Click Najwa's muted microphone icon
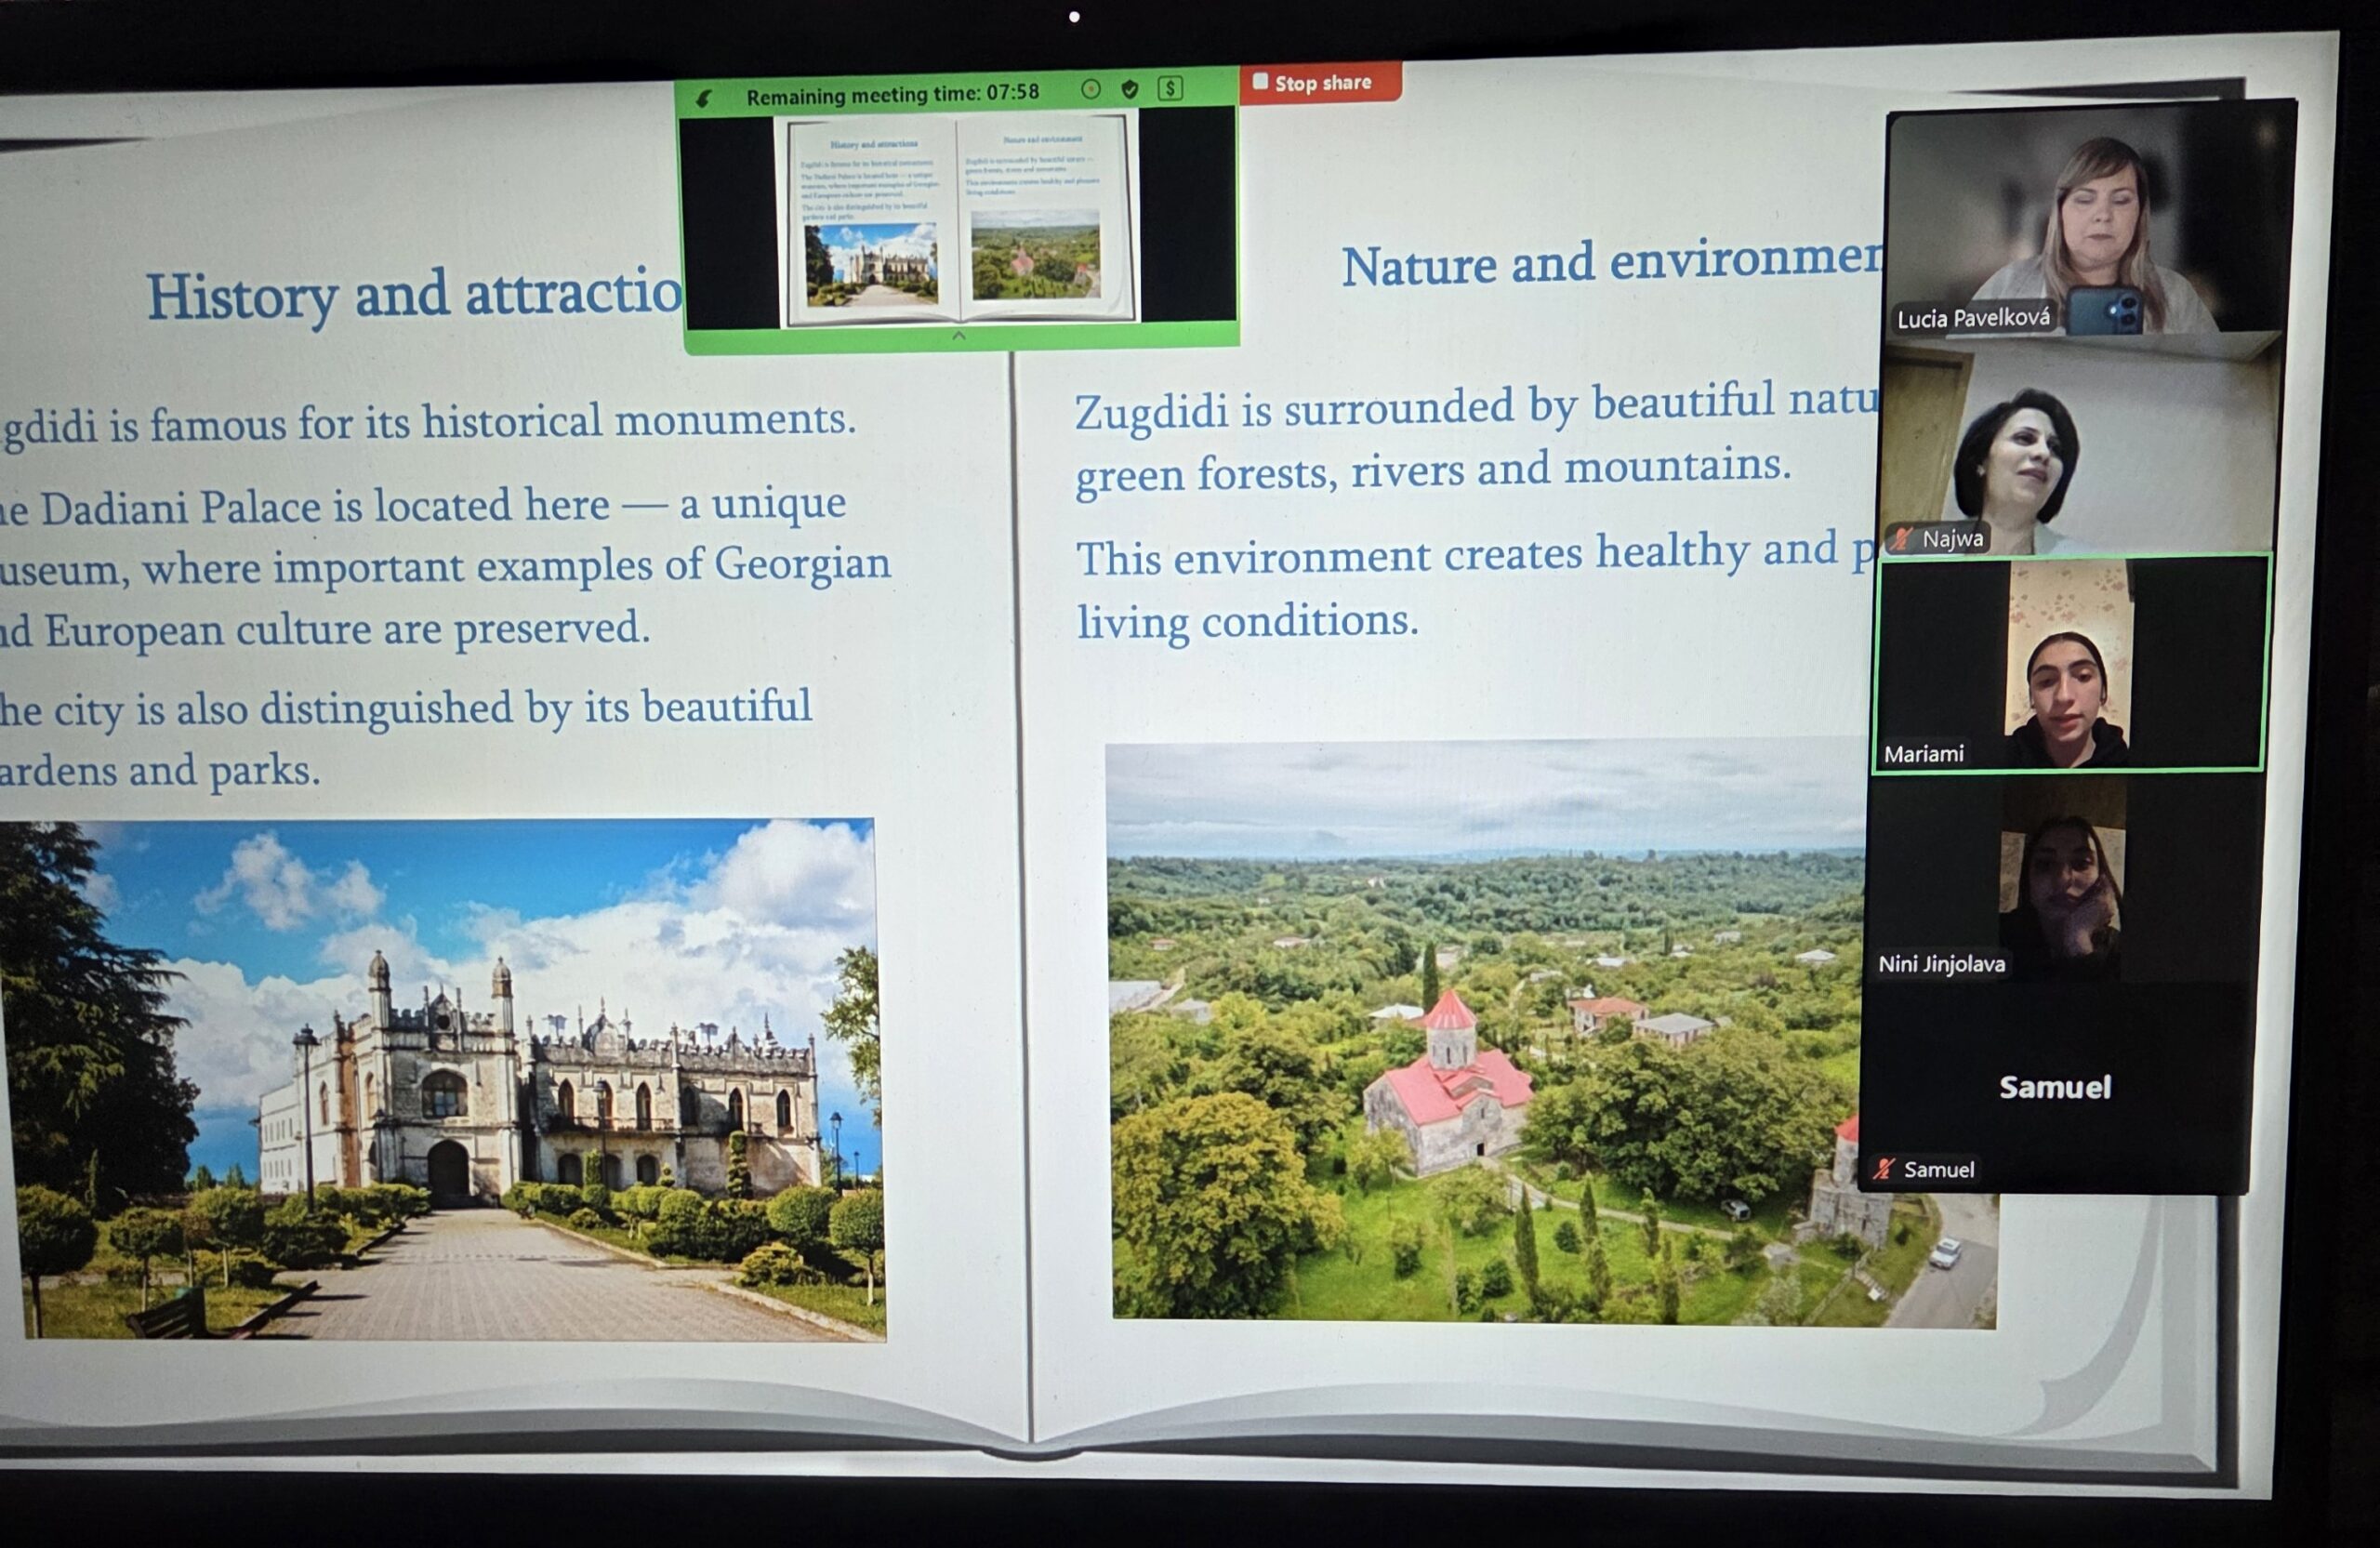The width and height of the screenshot is (2380, 1548). pos(1901,538)
